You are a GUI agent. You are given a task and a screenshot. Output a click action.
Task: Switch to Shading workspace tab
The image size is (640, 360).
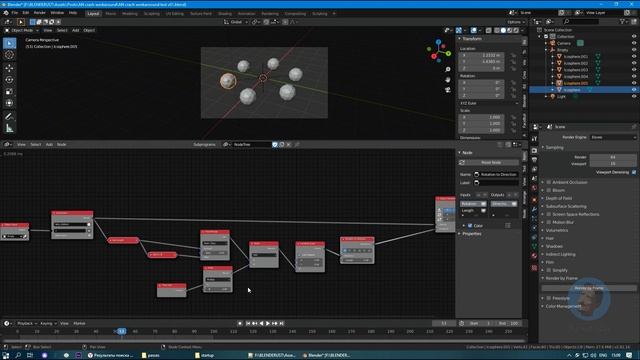pos(224,13)
